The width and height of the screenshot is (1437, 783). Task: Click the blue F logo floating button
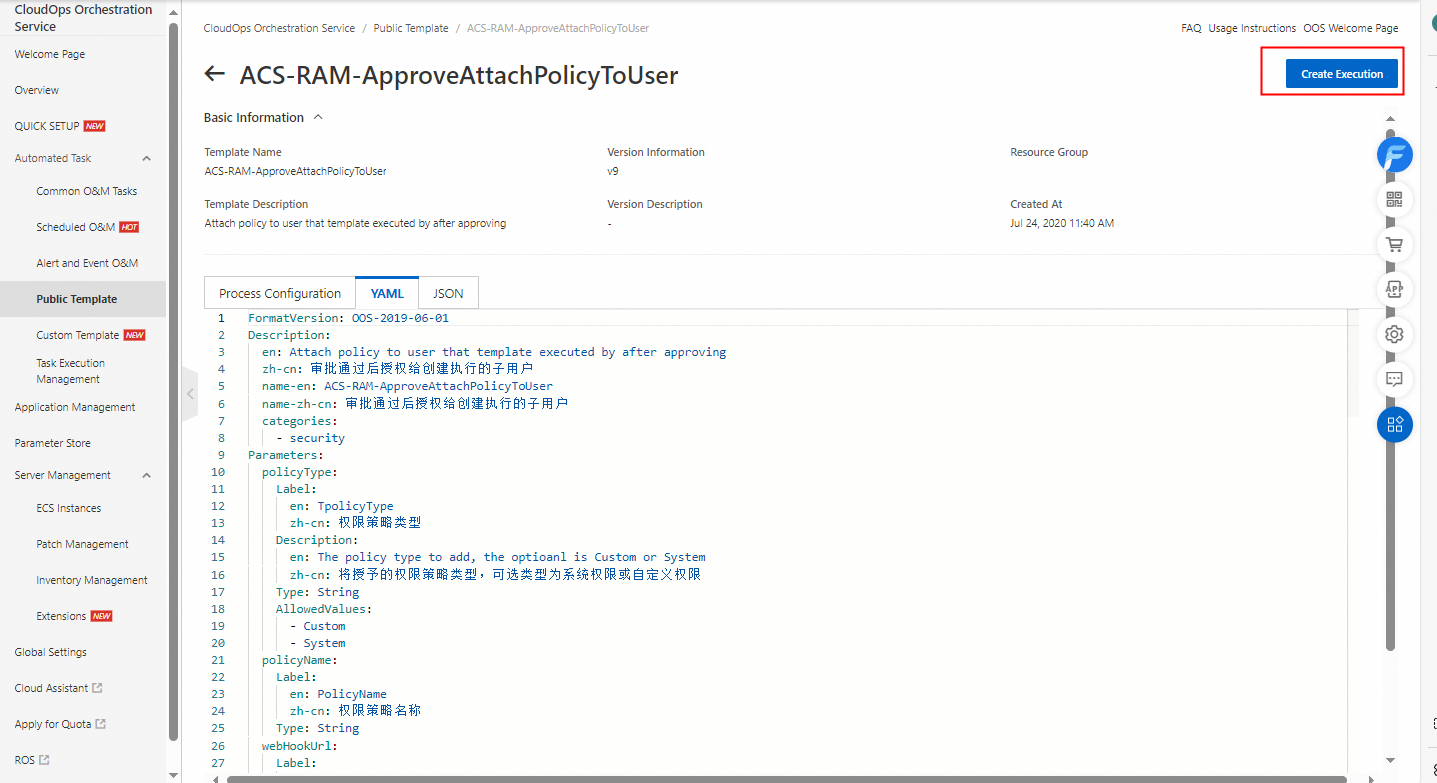(x=1394, y=155)
